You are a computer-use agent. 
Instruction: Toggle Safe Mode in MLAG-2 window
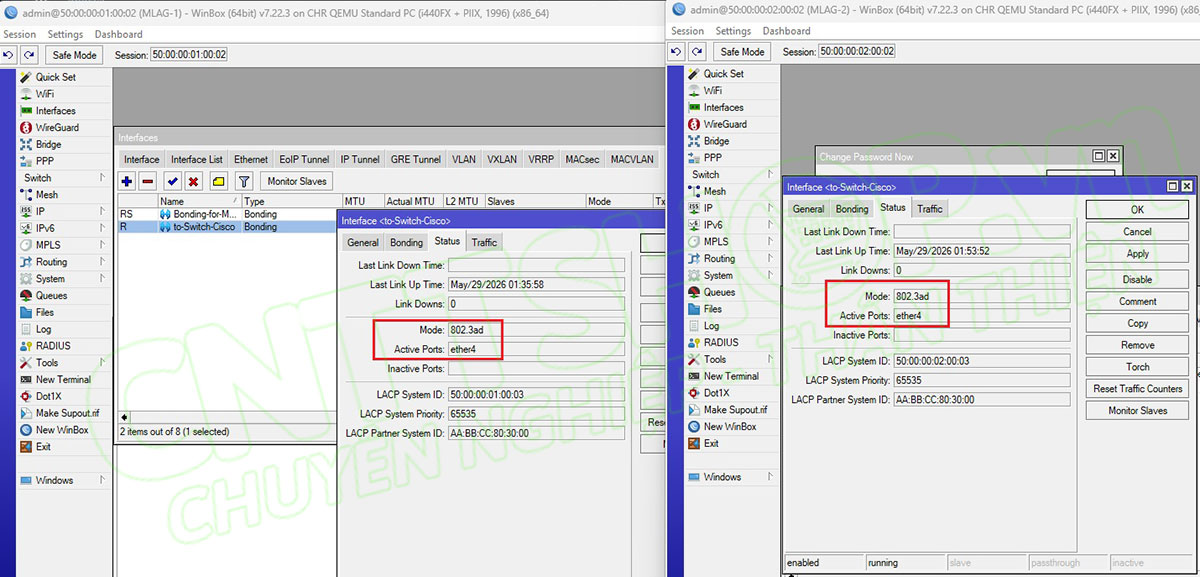point(742,51)
